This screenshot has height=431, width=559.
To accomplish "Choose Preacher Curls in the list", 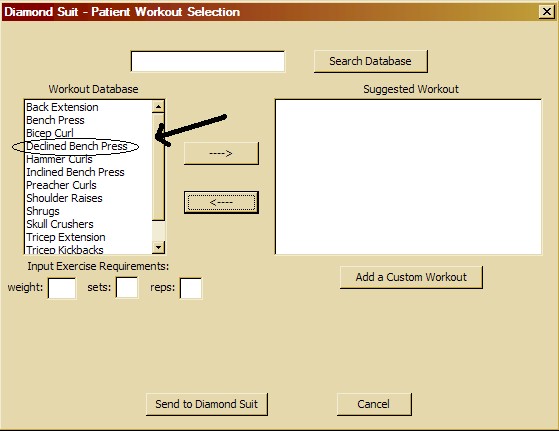I will 89,185.
